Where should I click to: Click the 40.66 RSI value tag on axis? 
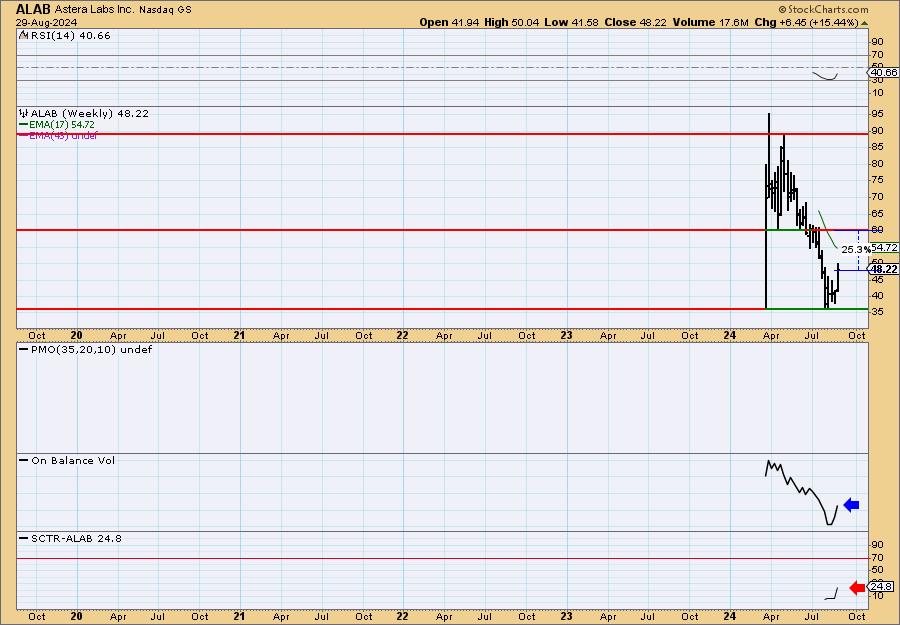point(884,72)
